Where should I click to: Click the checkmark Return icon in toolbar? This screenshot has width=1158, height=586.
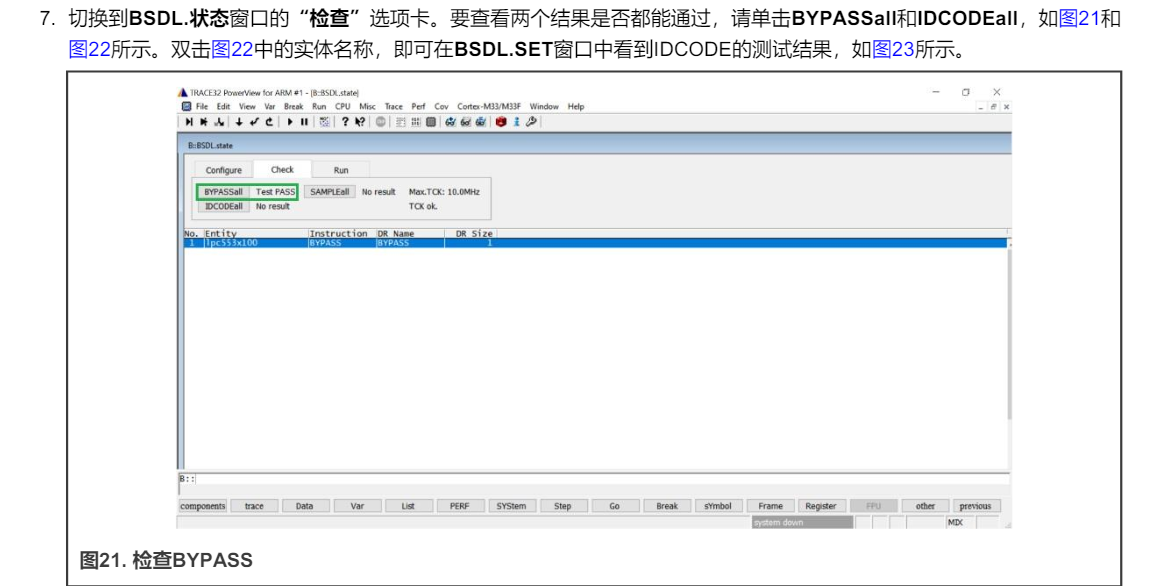coord(254,122)
